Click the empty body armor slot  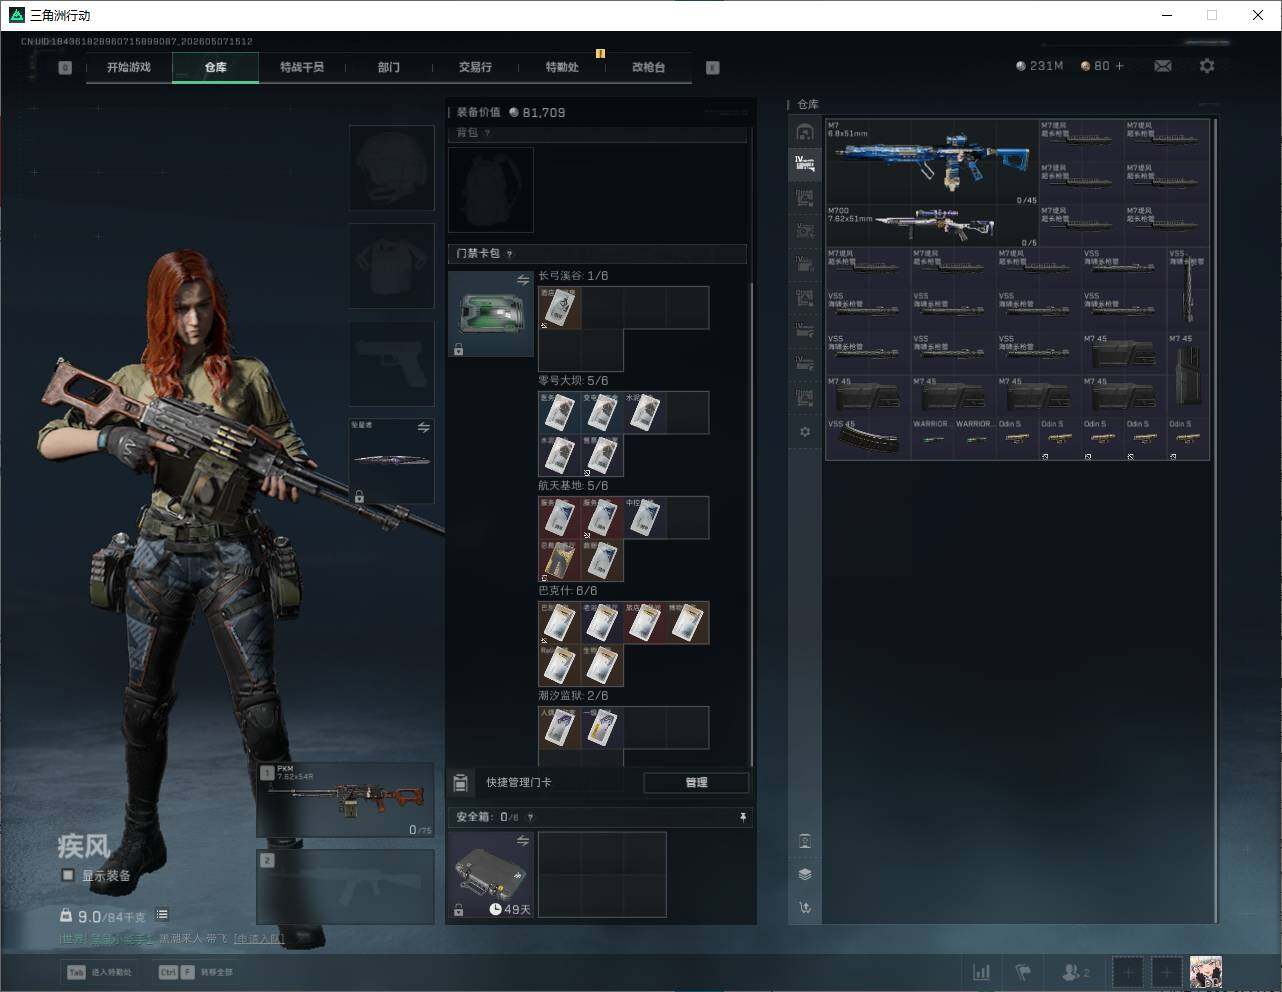pyautogui.click(x=391, y=266)
